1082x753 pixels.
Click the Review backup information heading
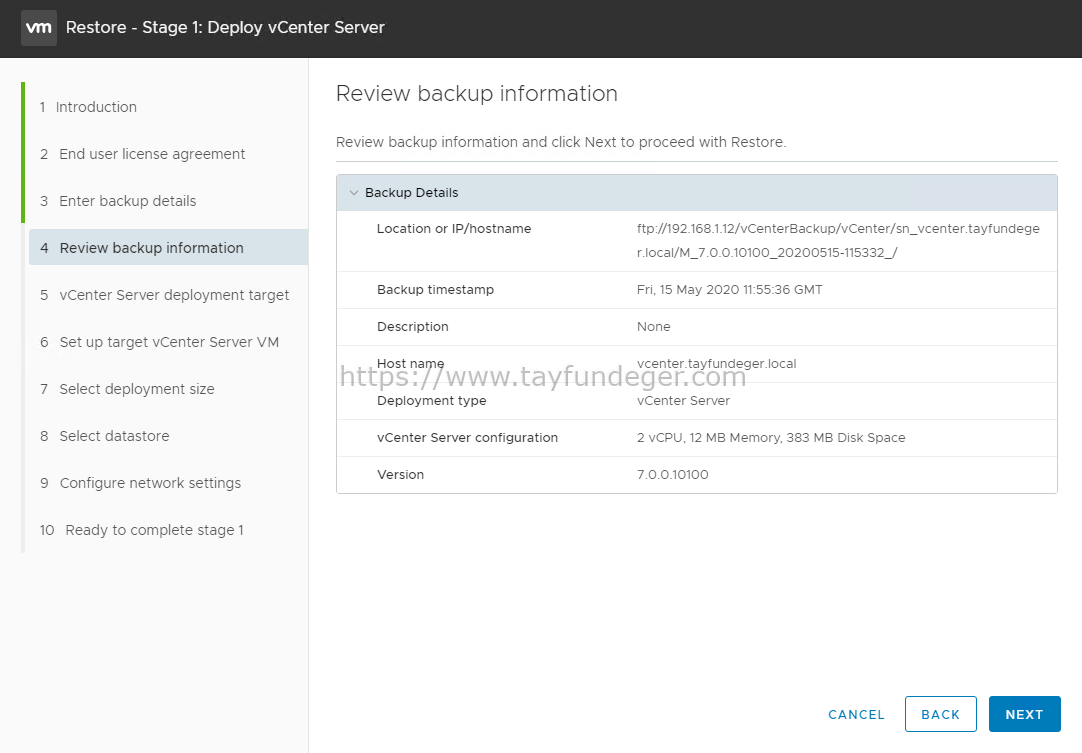[477, 93]
